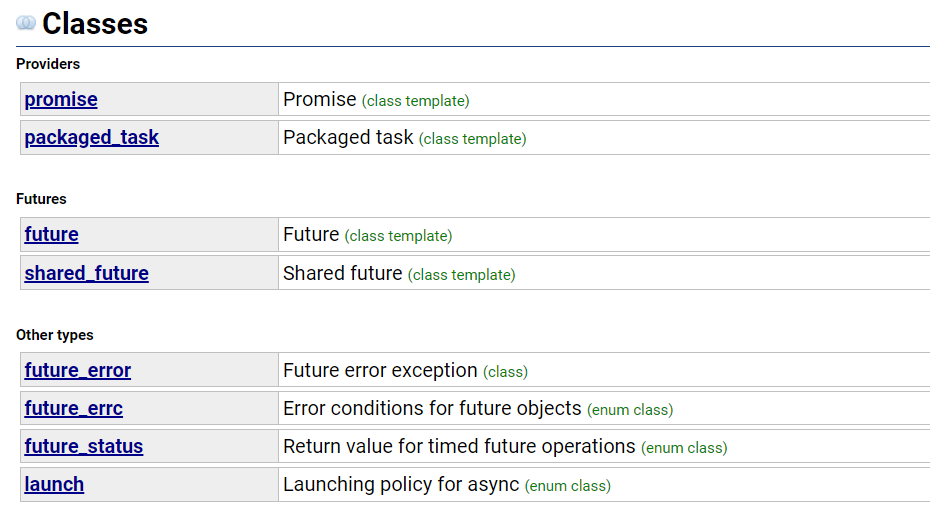Follow the future class link
The width and height of the screenshot is (930, 512).
51,235
